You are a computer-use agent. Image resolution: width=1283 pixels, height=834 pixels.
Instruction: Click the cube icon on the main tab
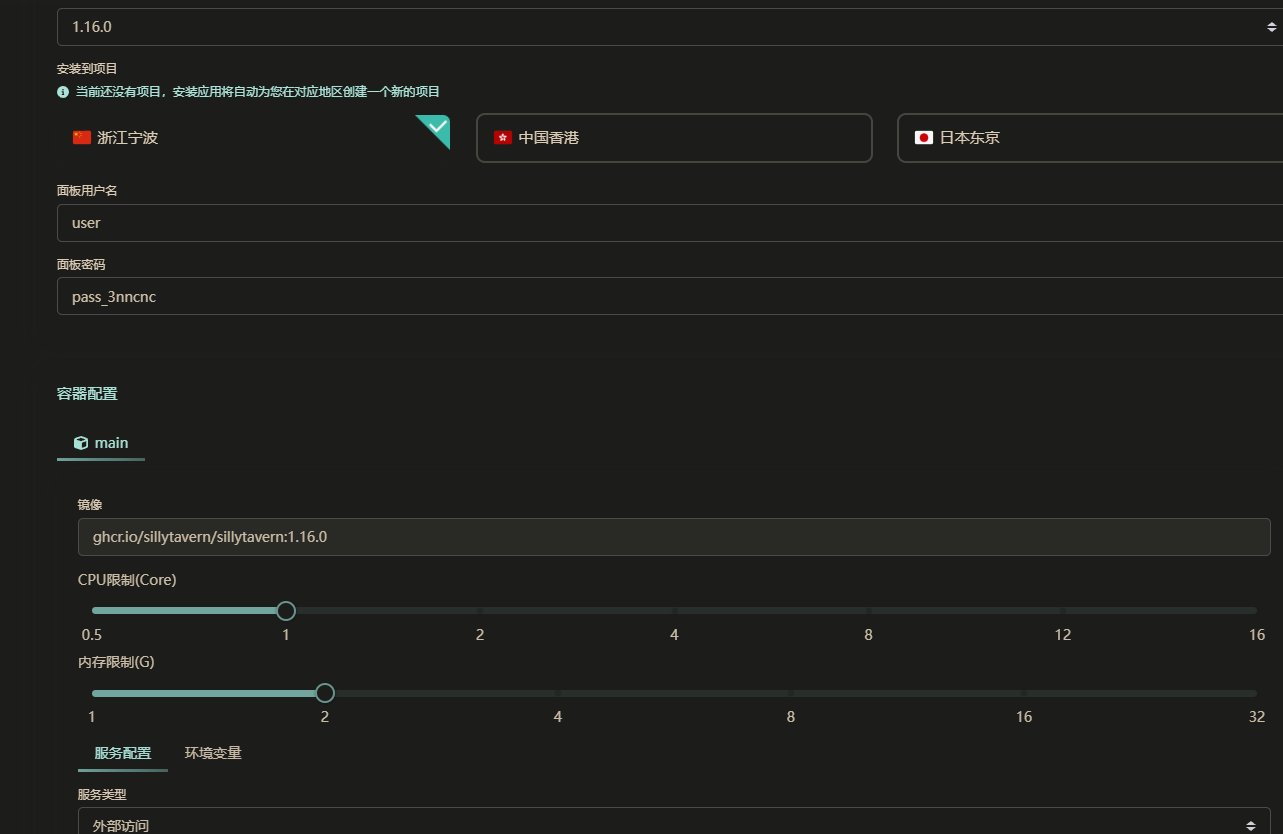pyautogui.click(x=81, y=443)
